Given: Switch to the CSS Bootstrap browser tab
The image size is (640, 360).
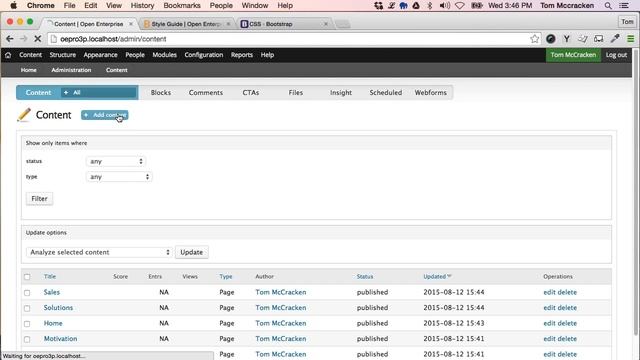Looking at the screenshot, I should click(284, 24).
